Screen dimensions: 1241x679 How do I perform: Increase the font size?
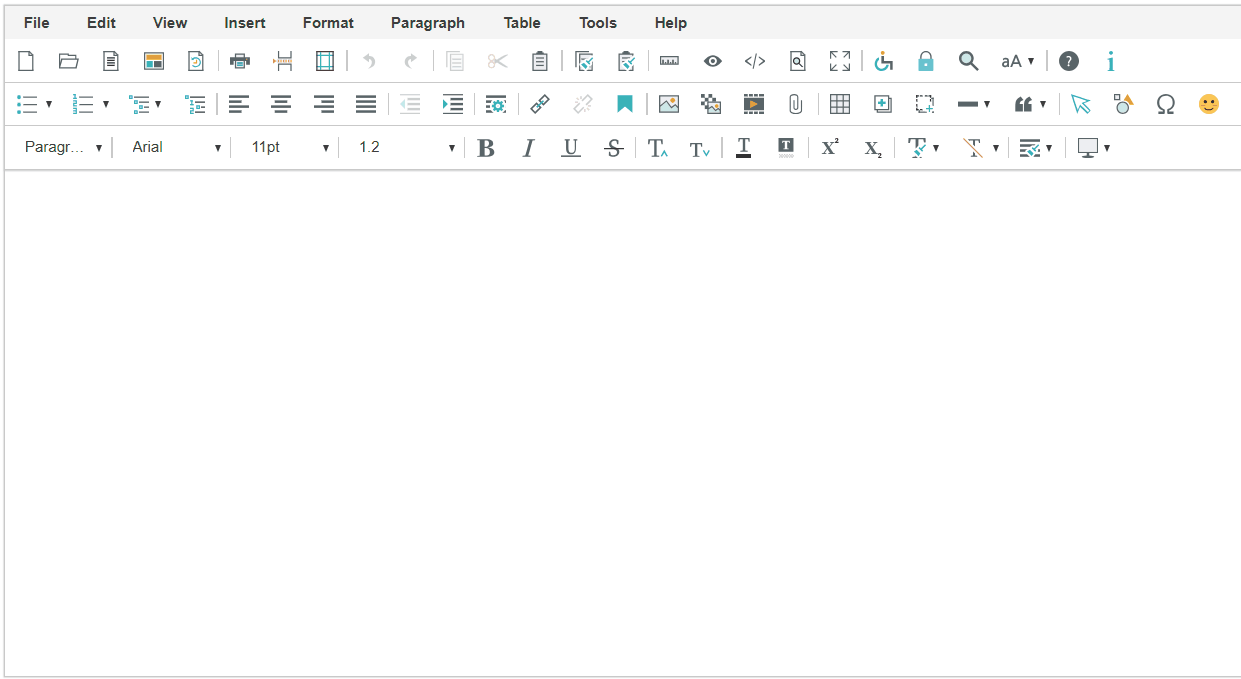tap(657, 148)
